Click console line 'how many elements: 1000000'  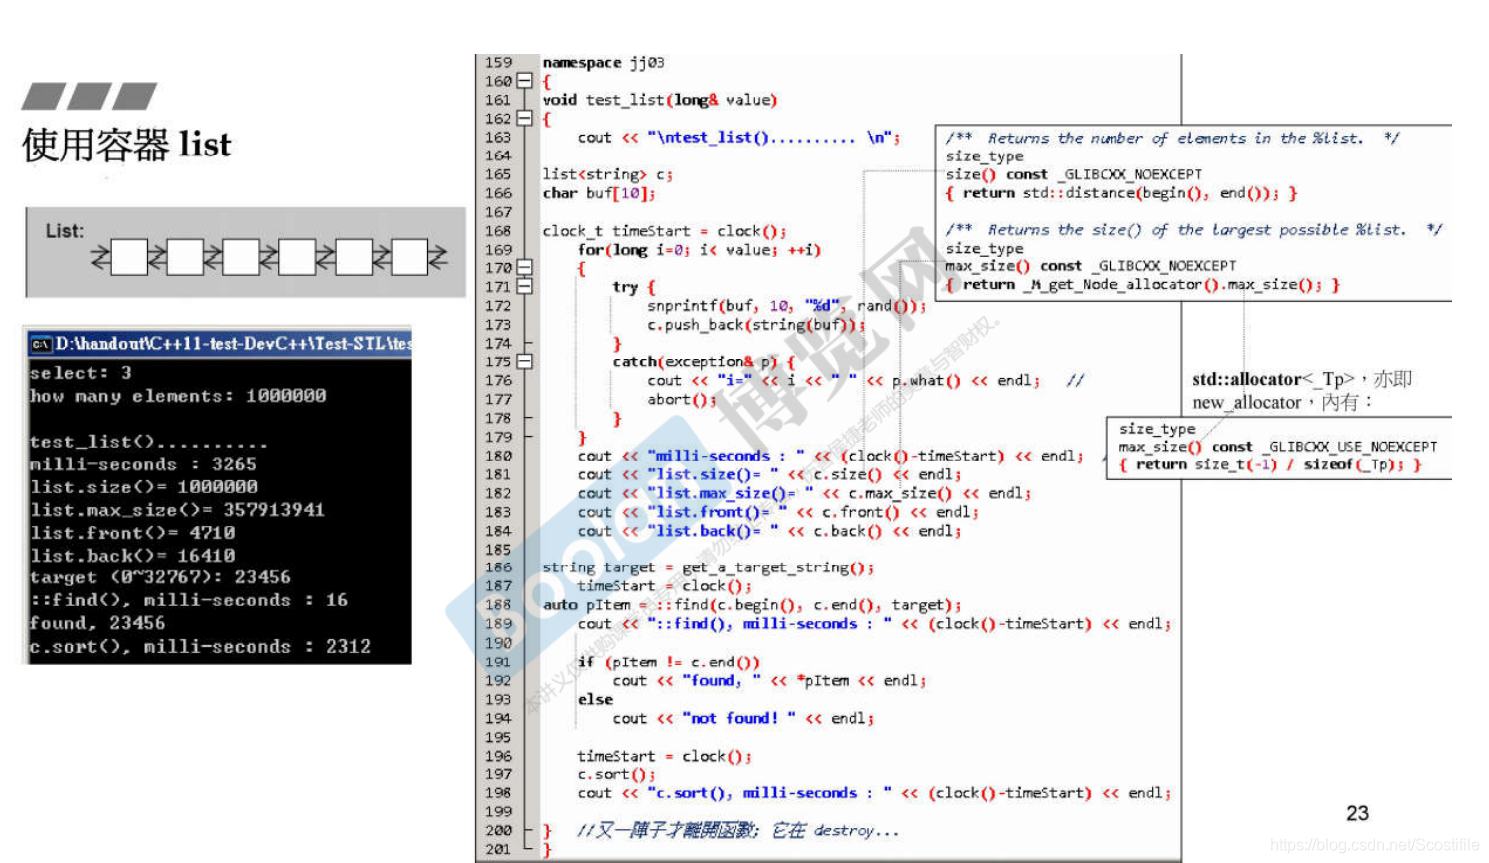(x=178, y=396)
